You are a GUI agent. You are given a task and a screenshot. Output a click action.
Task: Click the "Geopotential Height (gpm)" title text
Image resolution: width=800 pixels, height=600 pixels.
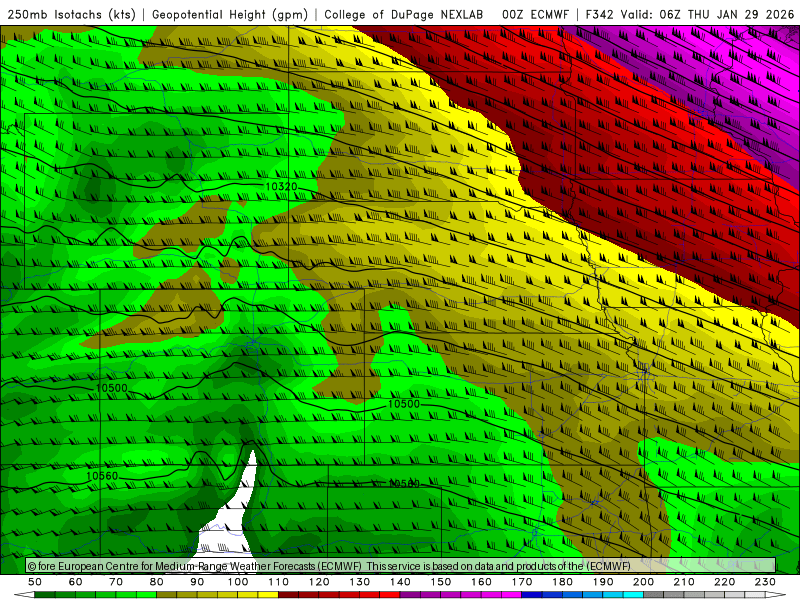click(x=230, y=14)
